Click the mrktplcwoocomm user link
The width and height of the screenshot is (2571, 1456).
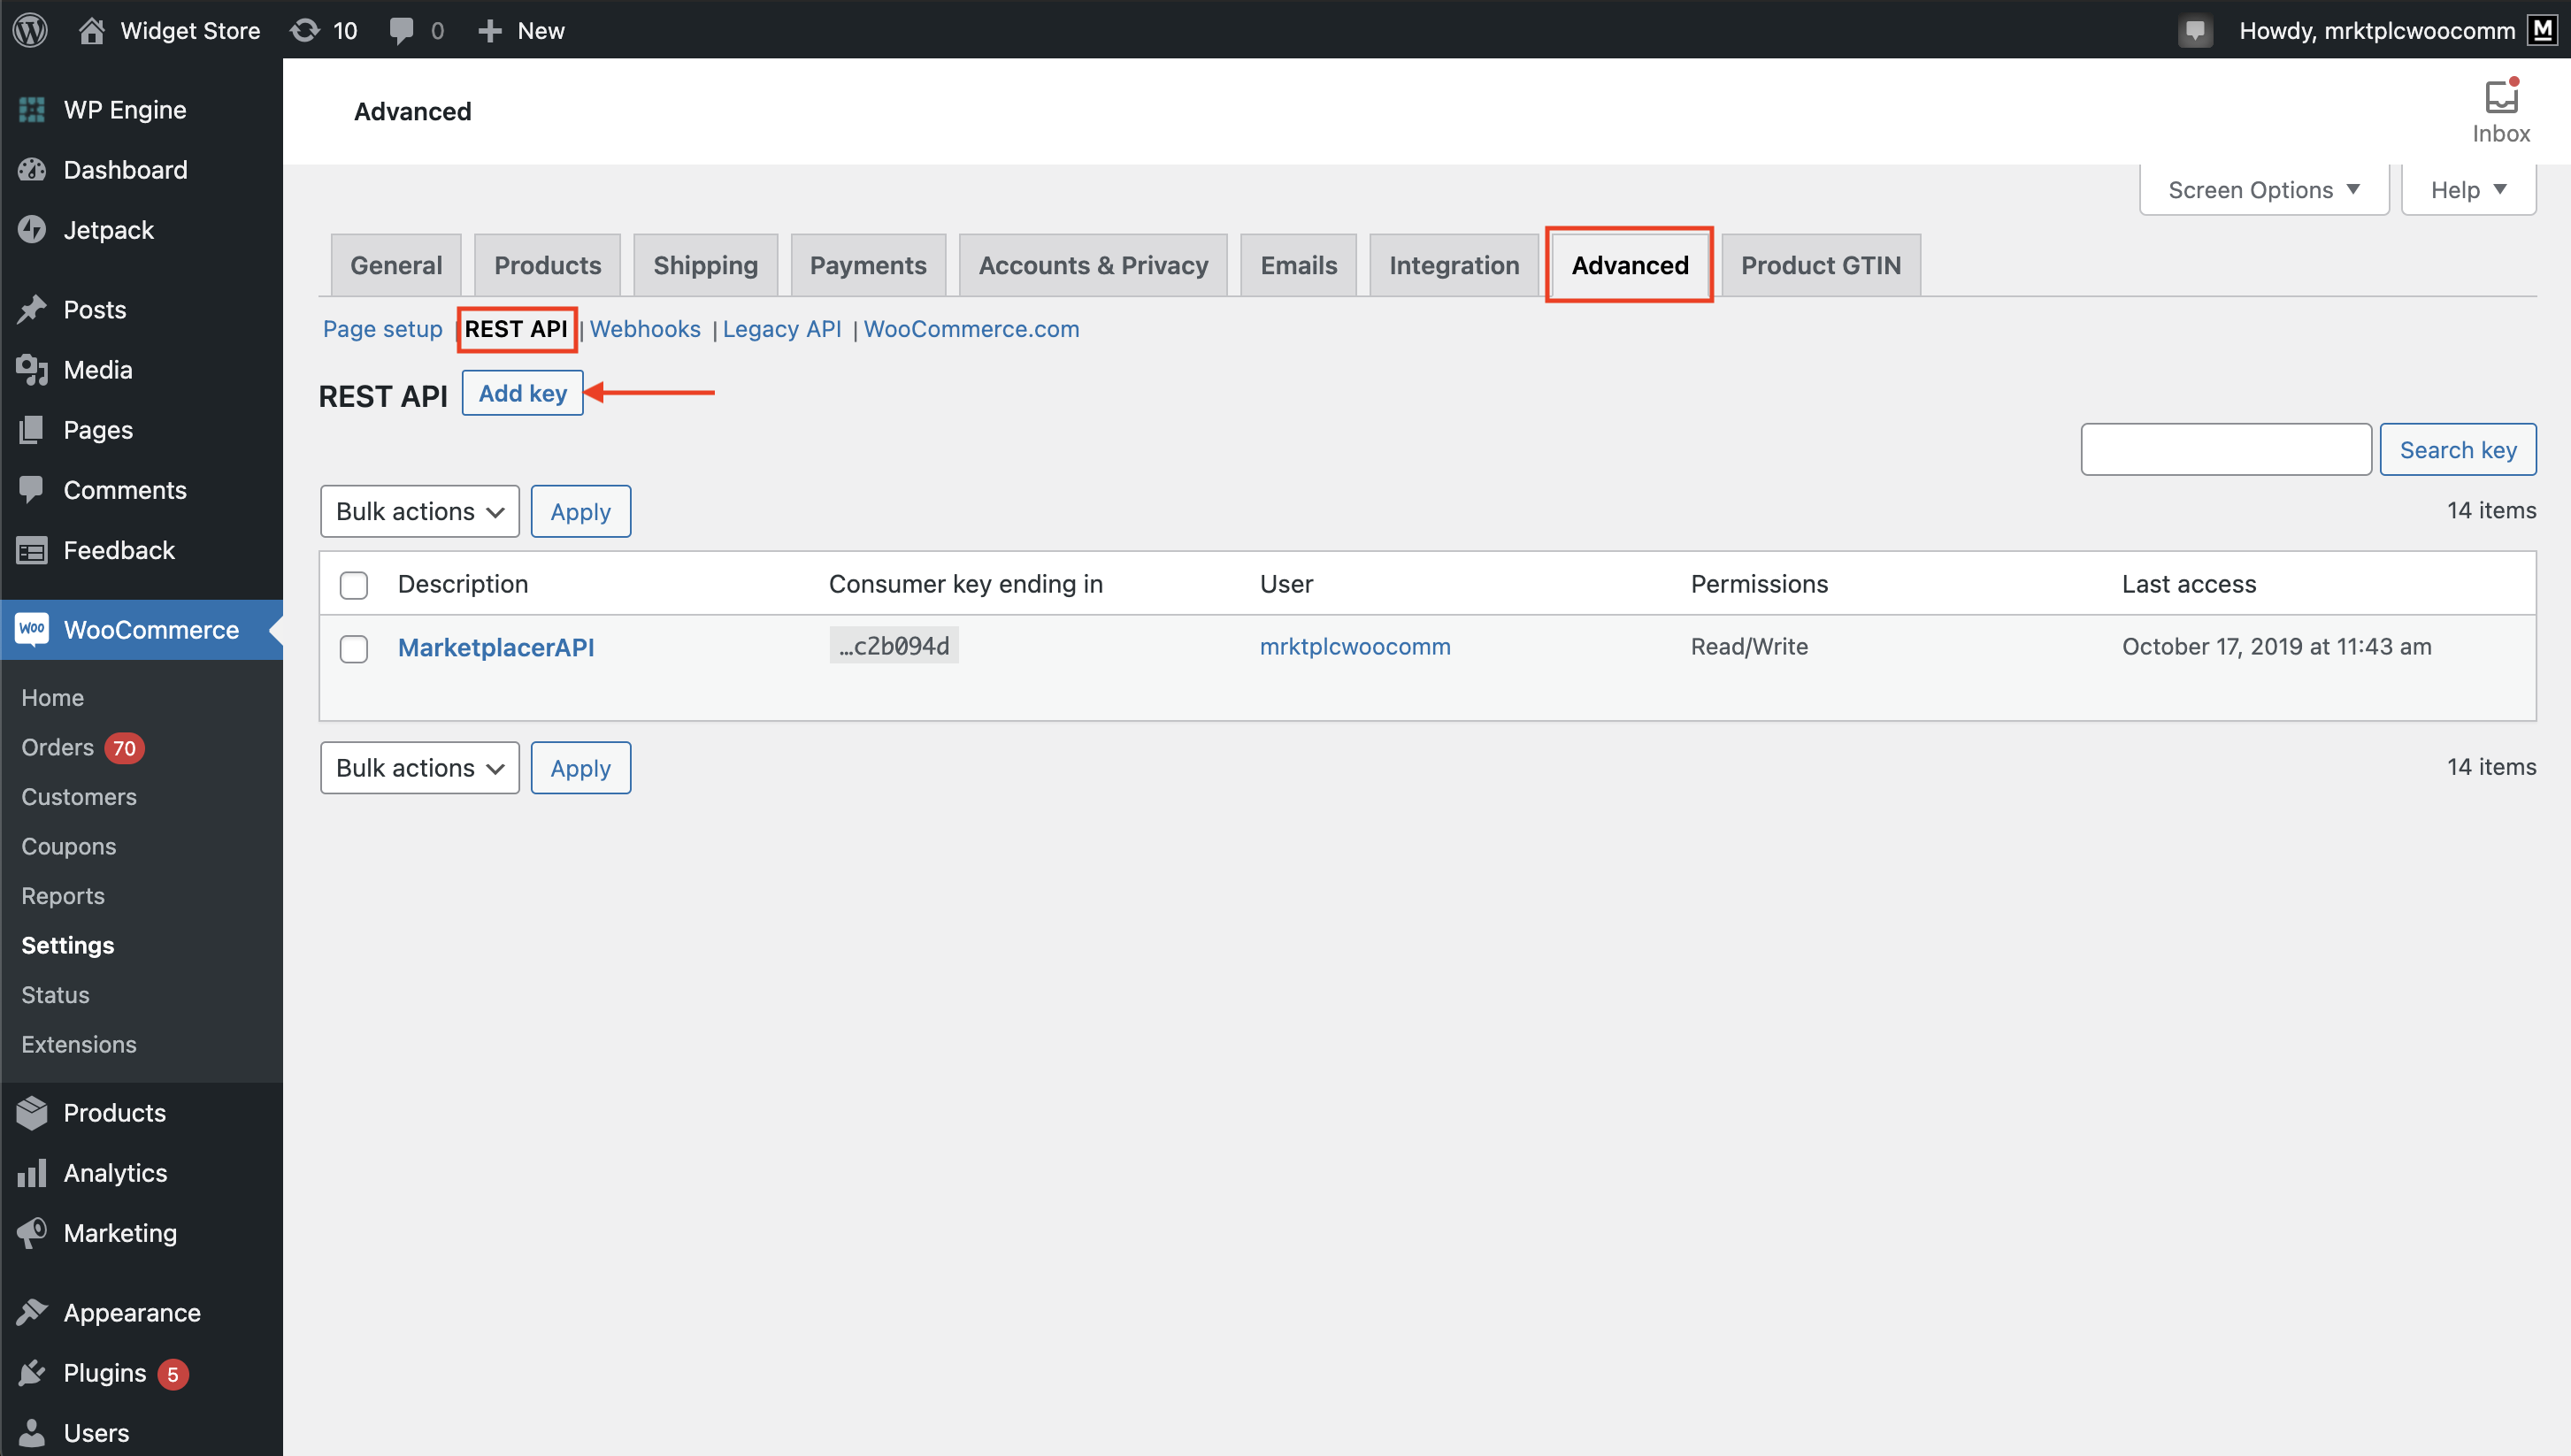[1355, 646]
